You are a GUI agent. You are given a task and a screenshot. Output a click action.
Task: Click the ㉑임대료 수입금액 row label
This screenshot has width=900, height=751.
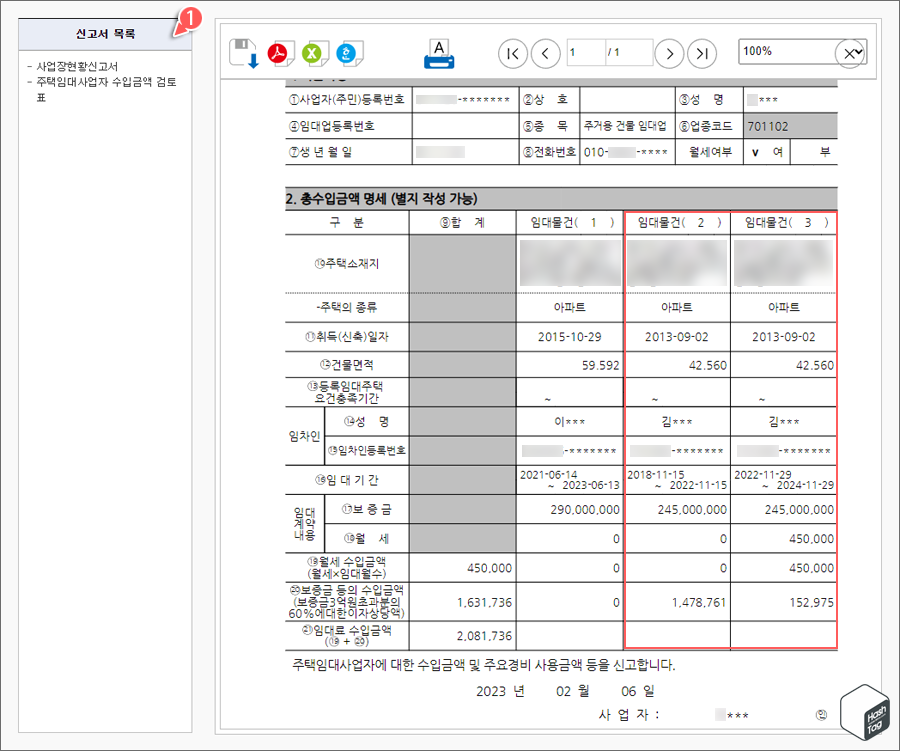pyautogui.click(x=347, y=636)
